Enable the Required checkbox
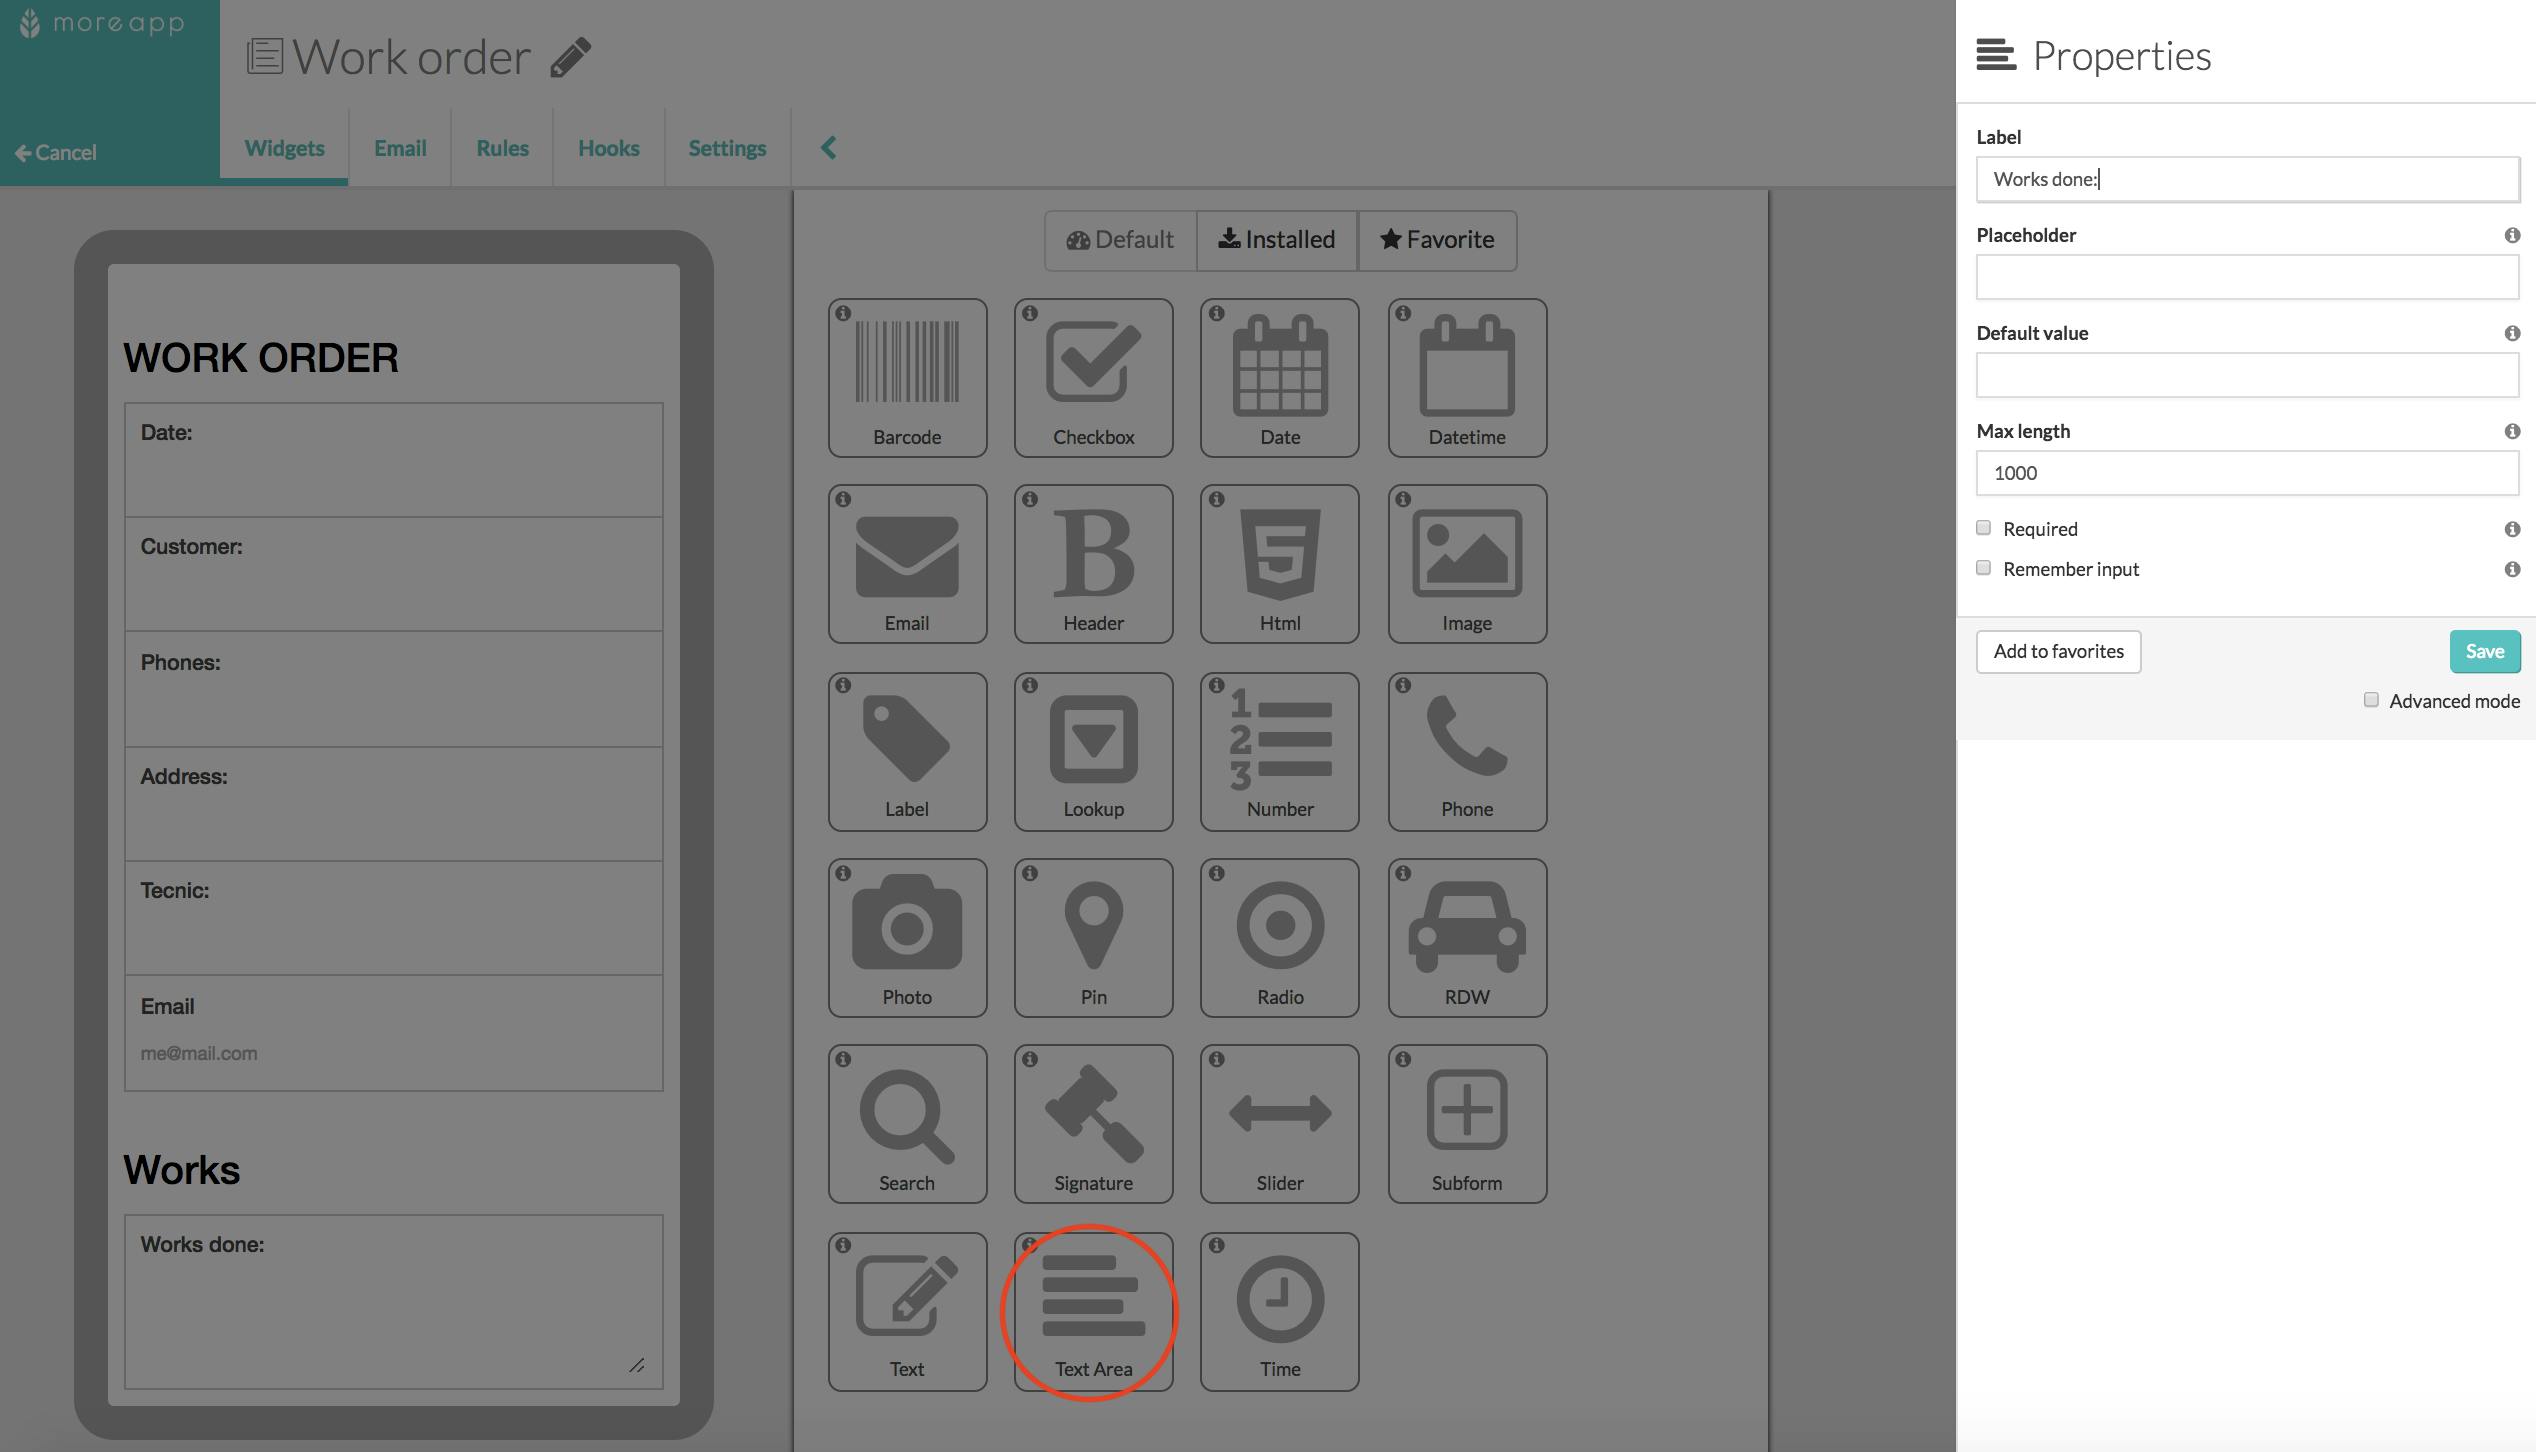Viewport: 2536px width, 1452px height. pyautogui.click(x=1984, y=528)
